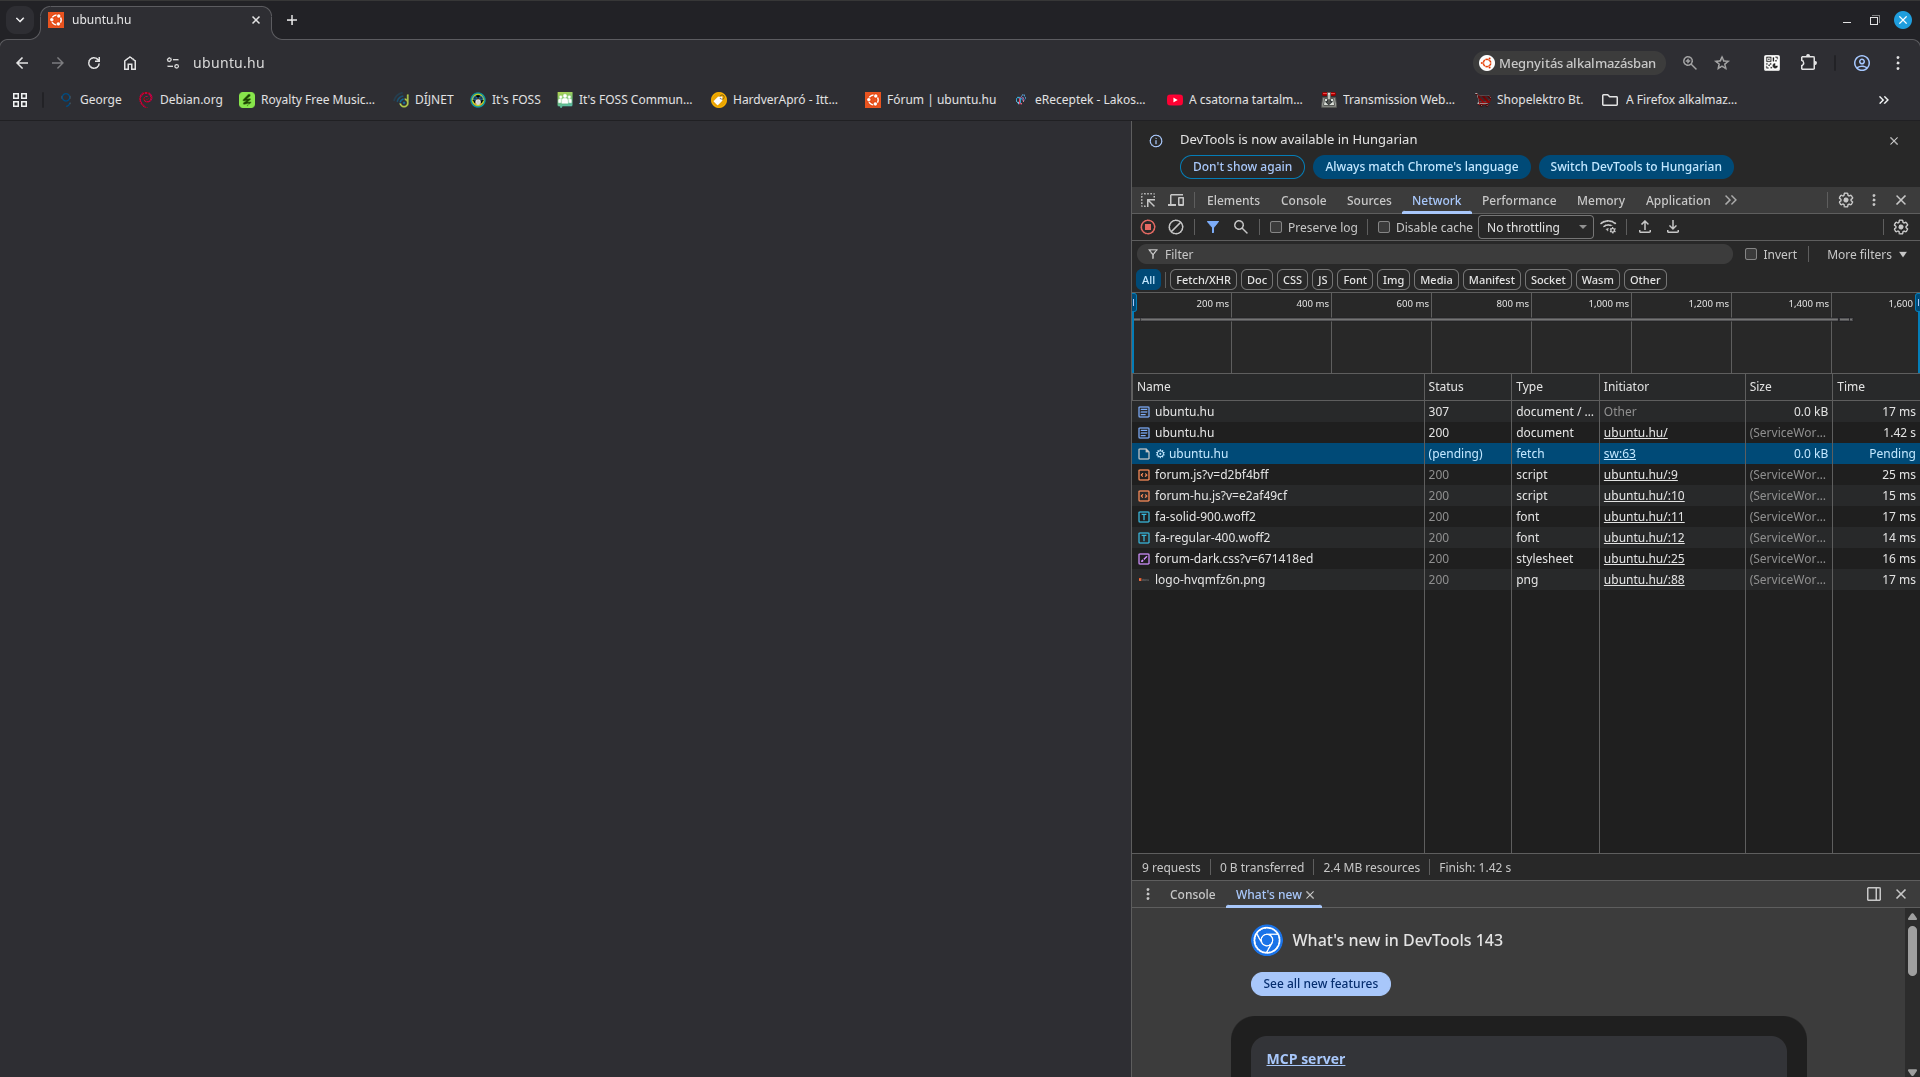Open the No throttling dropdown

[x=1535, y=227]
